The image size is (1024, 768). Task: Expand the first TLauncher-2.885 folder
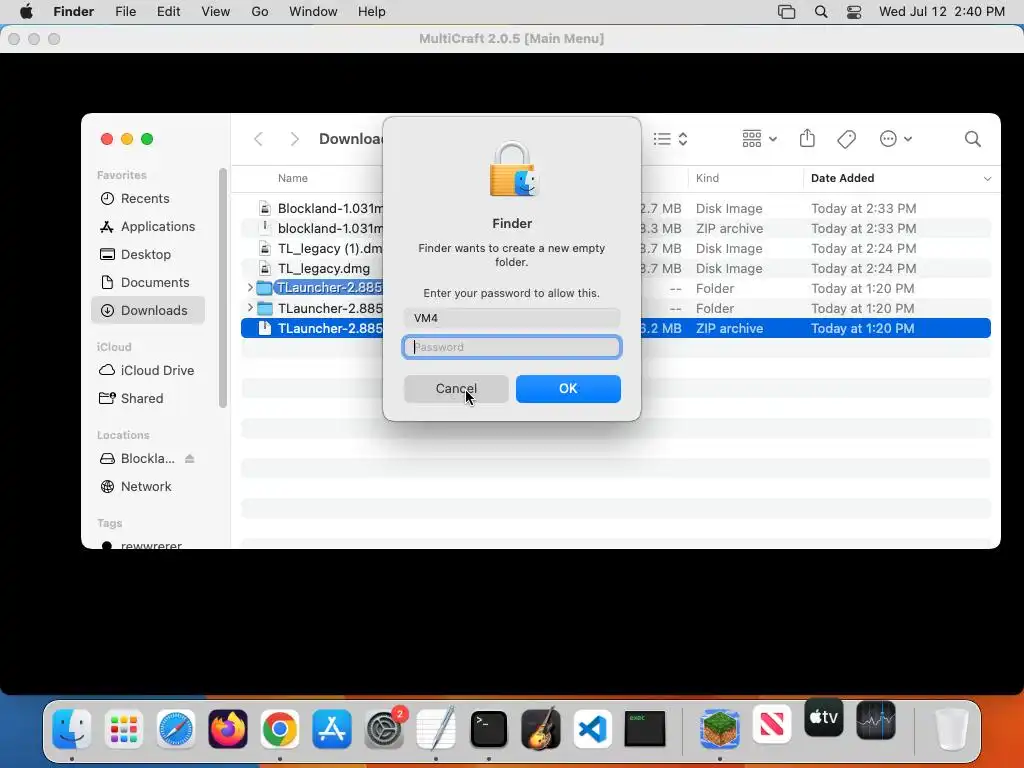pos(249,287)
